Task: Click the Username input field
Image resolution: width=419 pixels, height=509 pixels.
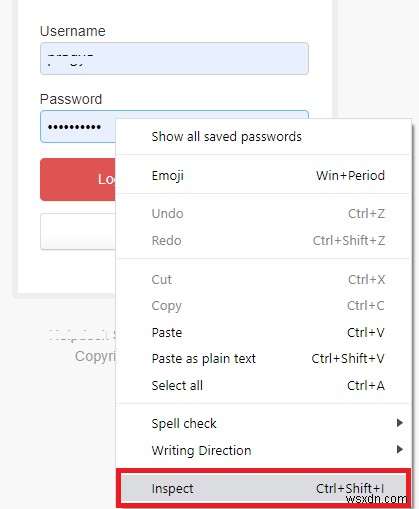Action: [174, 58]
